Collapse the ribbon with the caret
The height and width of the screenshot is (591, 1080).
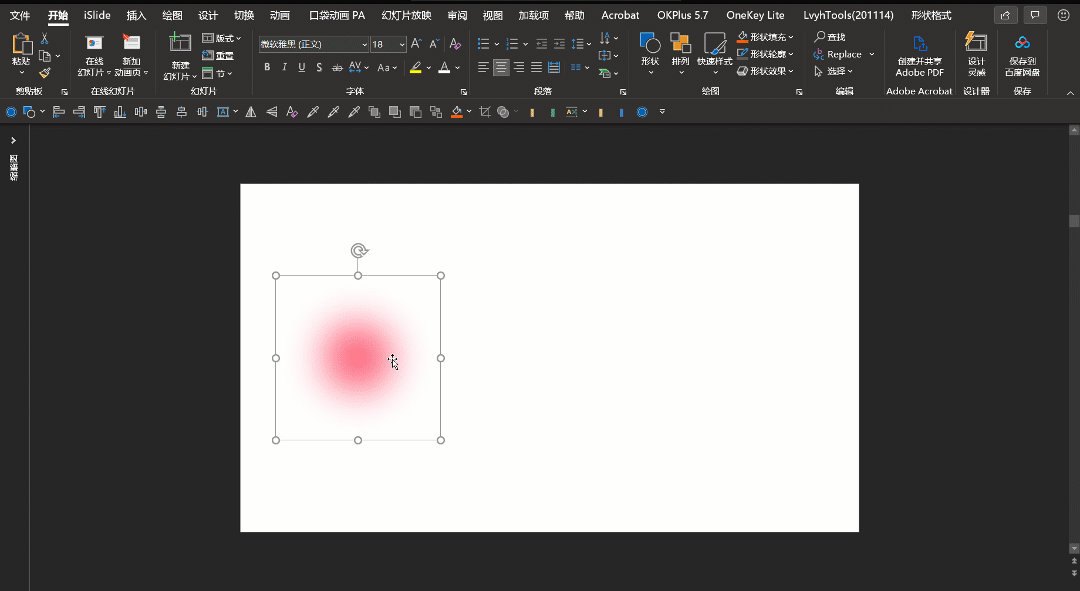(x=1070, y=93)
